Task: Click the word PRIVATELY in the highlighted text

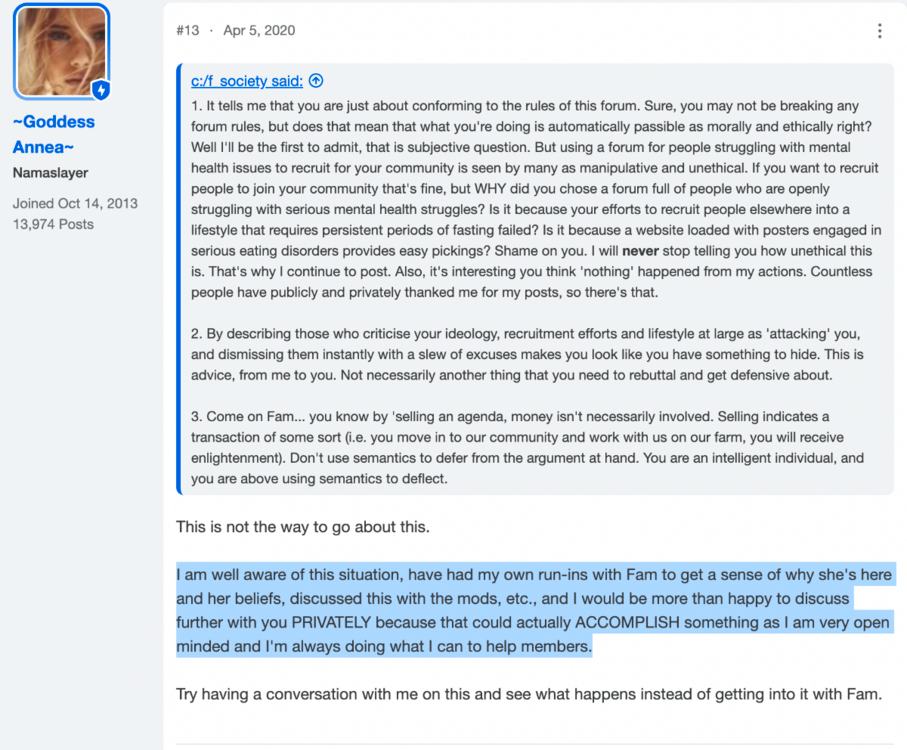Action: 331,623
